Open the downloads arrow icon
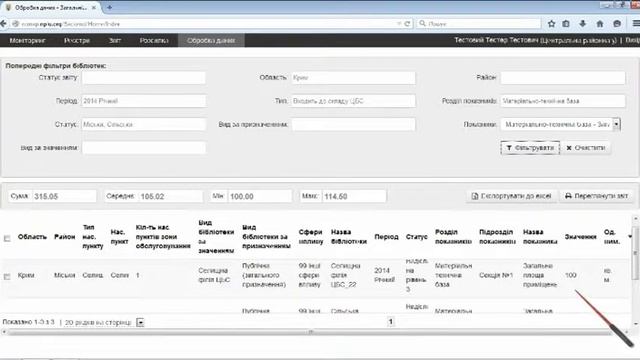This screenshot has height=360, width=640. pyautogui.click(x=583, y=24)
